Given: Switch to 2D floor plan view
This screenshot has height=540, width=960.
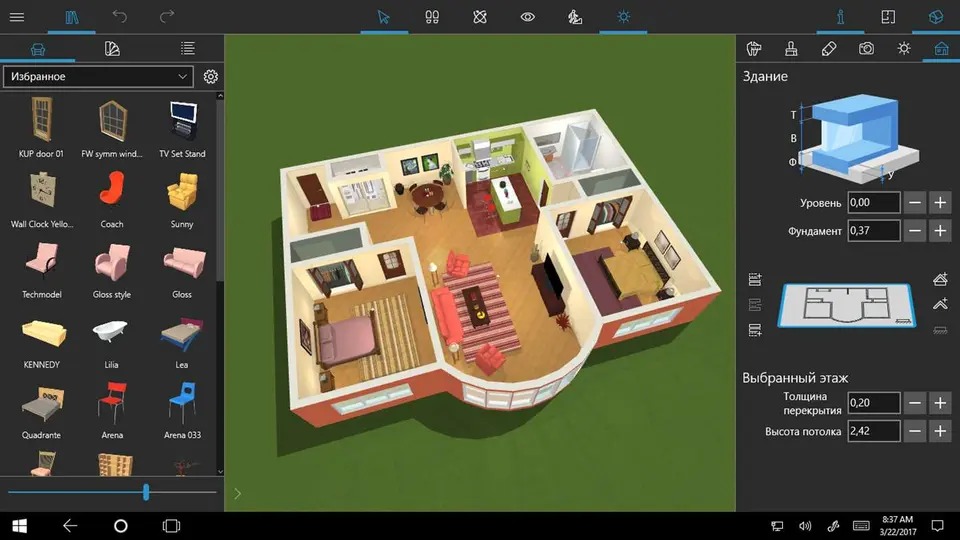Looking at the screenshot, I should coord(888,17).
